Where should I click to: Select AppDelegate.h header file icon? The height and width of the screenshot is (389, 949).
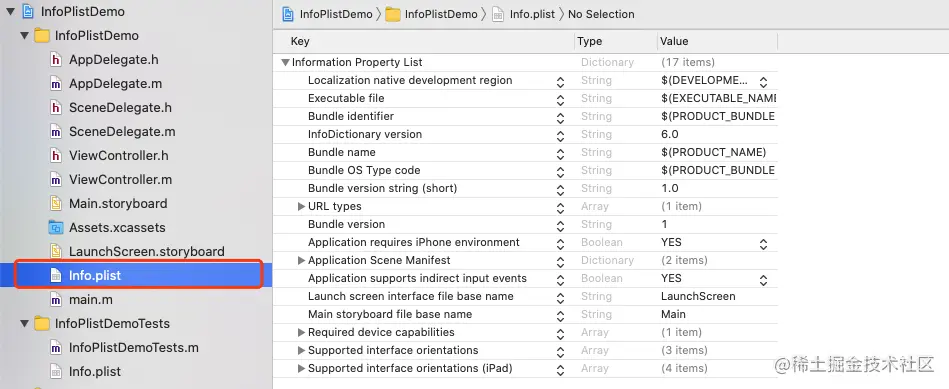[56, 59]
